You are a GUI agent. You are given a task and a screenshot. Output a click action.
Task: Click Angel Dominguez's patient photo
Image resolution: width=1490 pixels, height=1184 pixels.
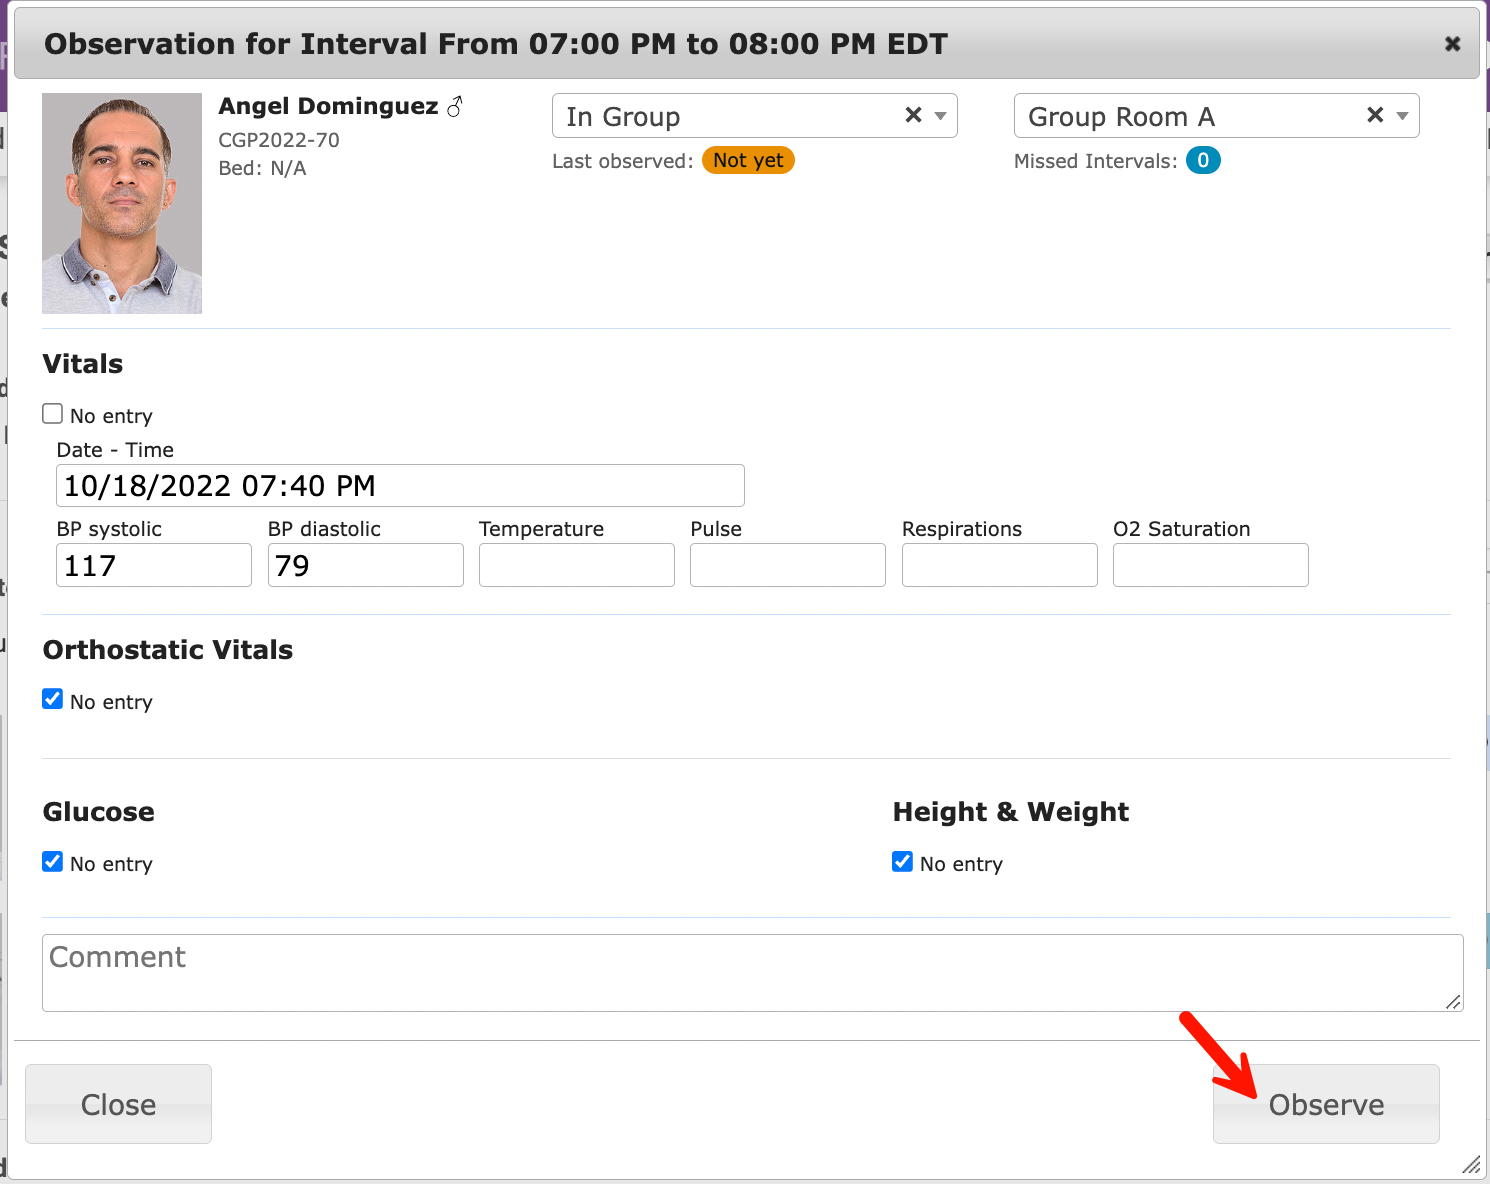coord(122,203)
